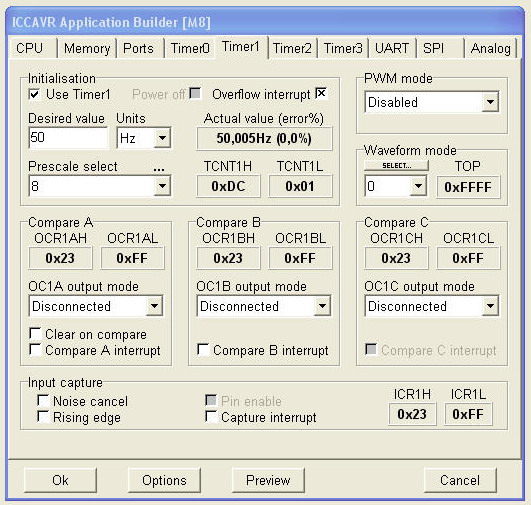The width and height of the screenshot is (531, 505).
Task: Click the TOP value 0xFFFF
Action: (x=468, y=187)
